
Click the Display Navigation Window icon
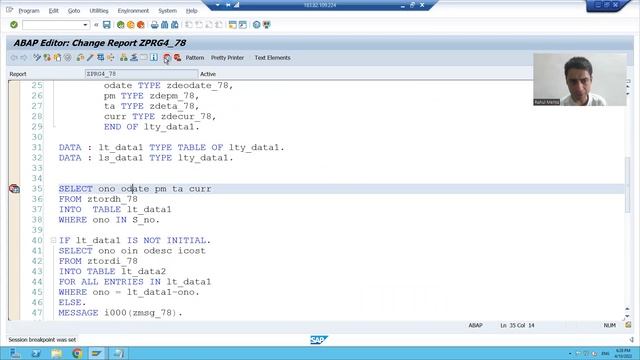click(134, 58)
